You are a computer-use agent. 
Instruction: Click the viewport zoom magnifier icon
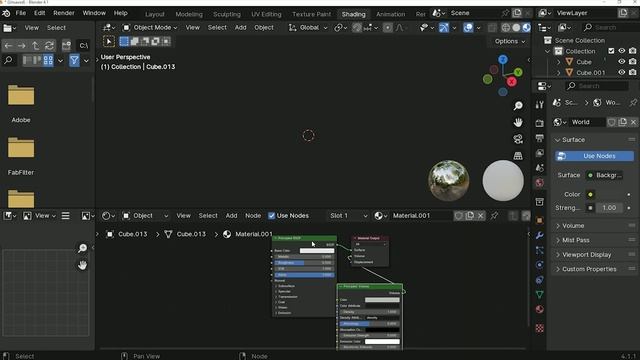click(x=518, y=106)
